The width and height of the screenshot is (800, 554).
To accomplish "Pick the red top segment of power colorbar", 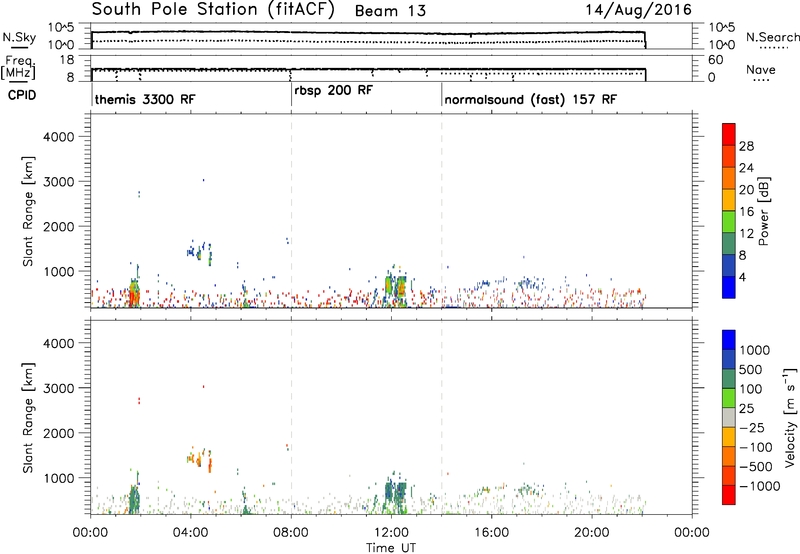I will [729, 134].
